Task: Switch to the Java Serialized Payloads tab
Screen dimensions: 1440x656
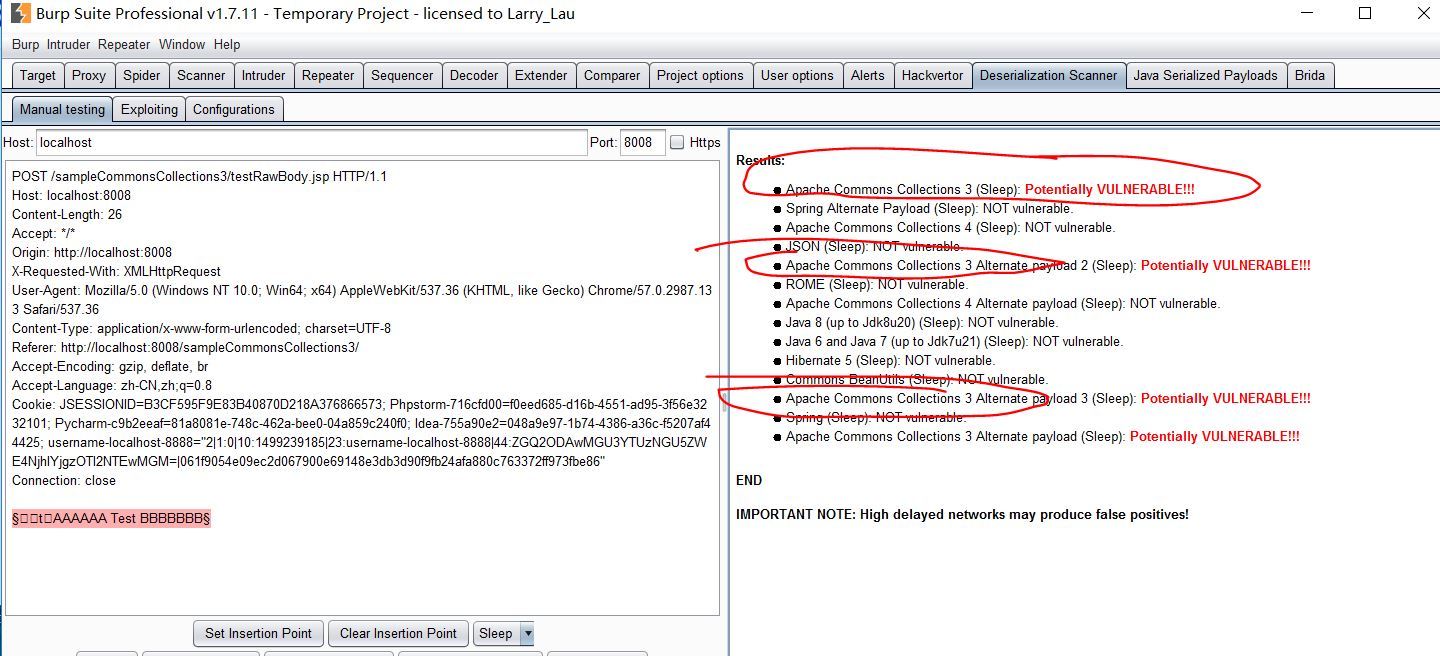Action: tap(1204, 75)
